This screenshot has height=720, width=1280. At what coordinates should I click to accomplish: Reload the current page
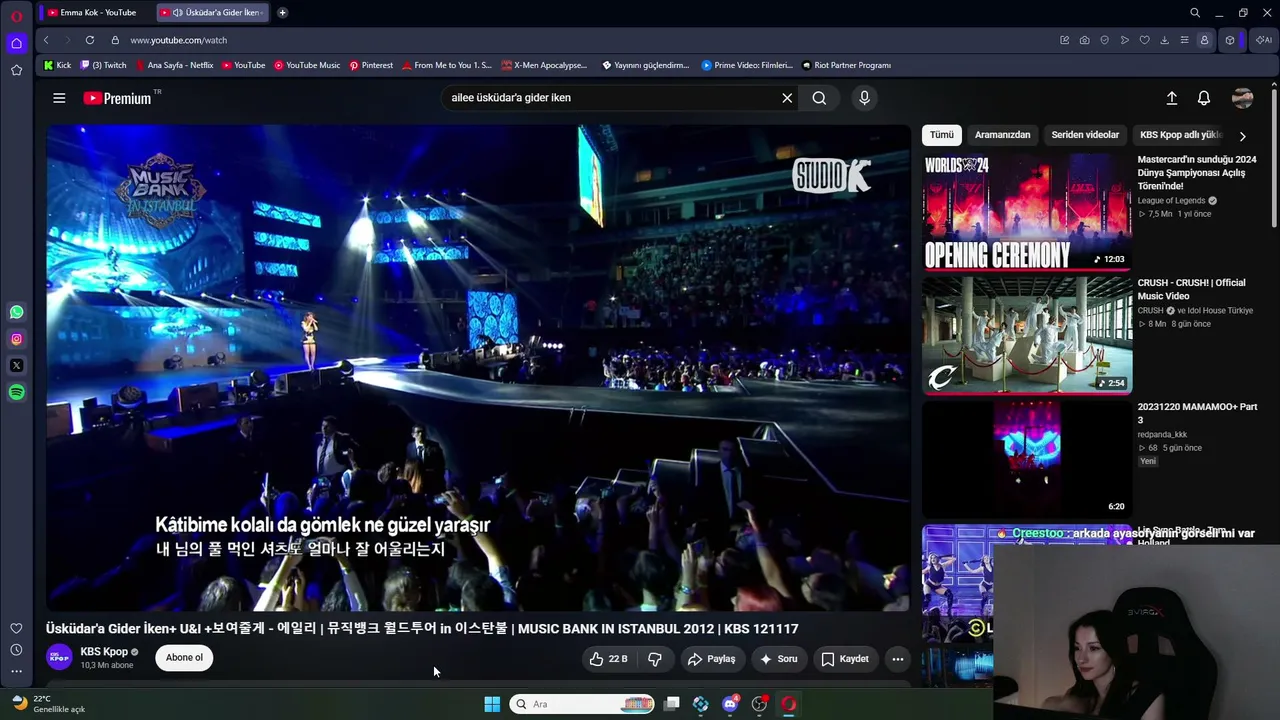click(x=90, y=40)
